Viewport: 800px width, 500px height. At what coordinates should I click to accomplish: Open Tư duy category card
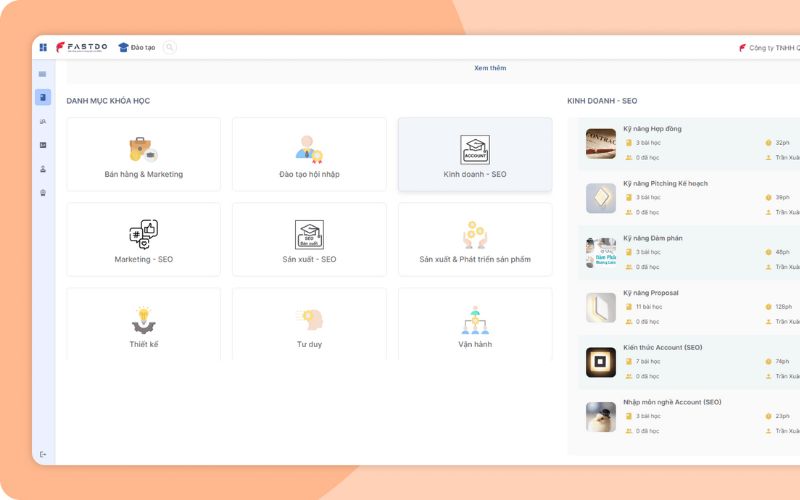(309, 324)
